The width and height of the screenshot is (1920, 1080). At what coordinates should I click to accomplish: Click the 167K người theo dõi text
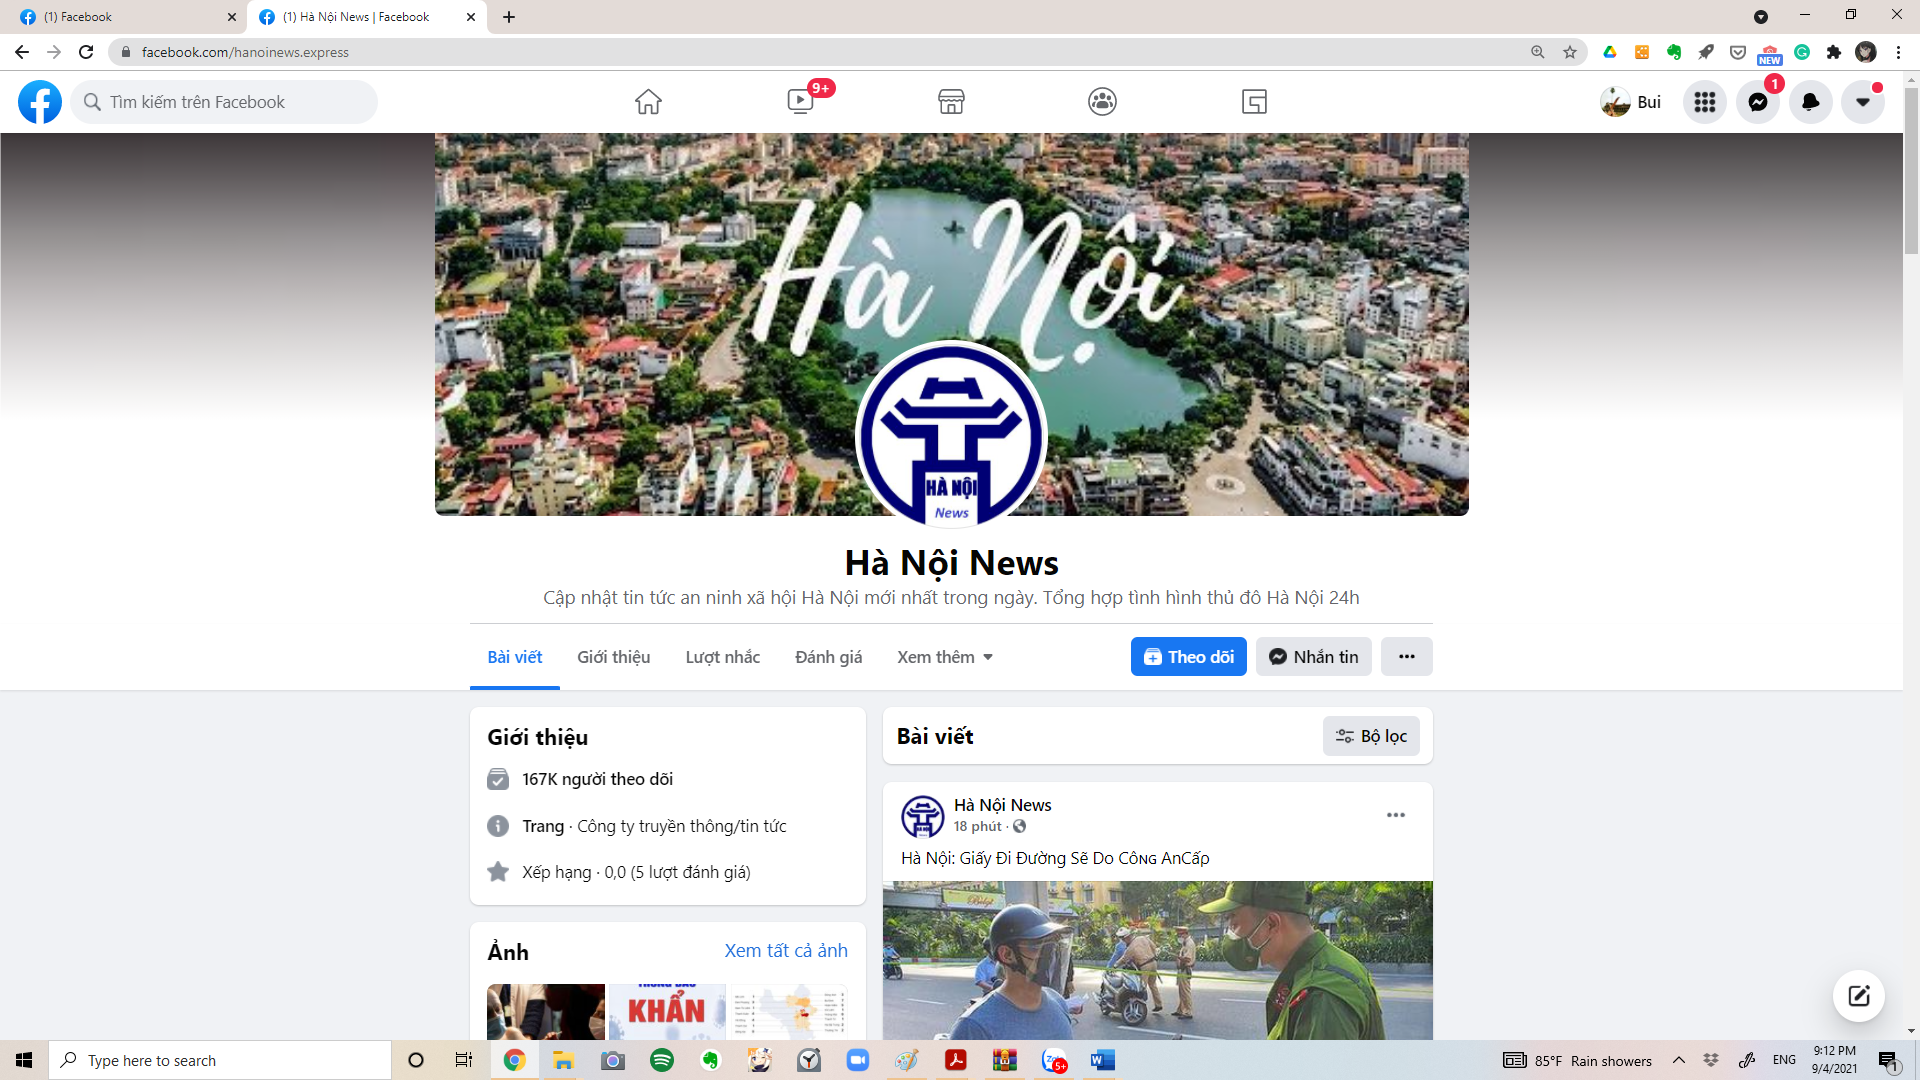597,779
